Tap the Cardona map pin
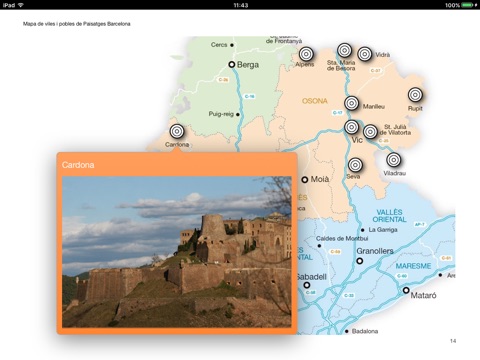Image resolution: width=480 pixels, height=360 pixels. 177,131
